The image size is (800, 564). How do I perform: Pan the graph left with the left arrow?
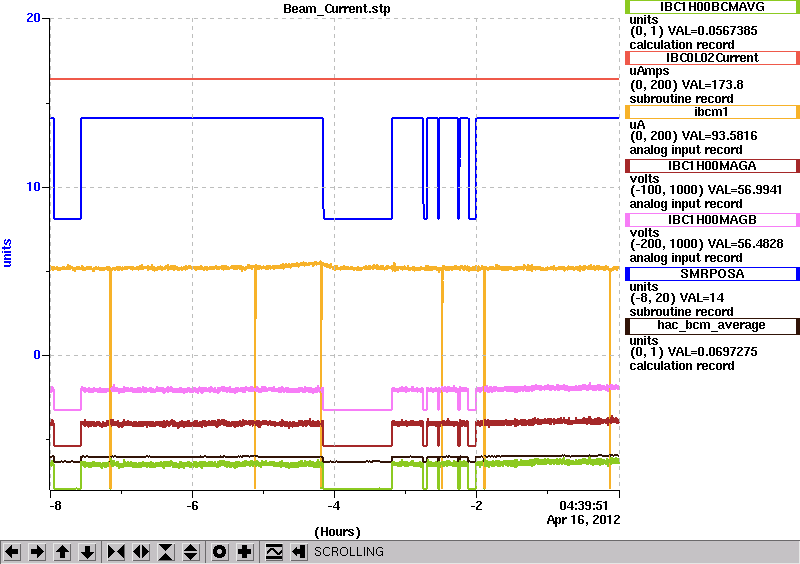tap(12, 552)
